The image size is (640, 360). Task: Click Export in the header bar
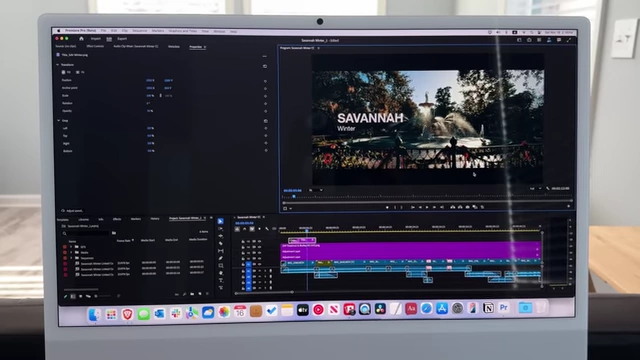click(122, 39)
